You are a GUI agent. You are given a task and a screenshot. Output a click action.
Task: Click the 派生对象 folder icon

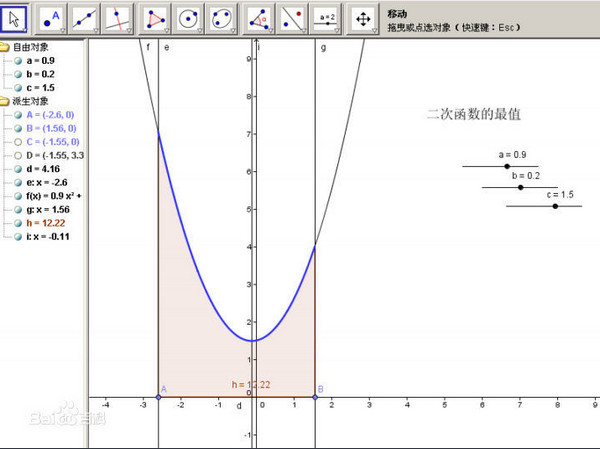coord(4,101)
